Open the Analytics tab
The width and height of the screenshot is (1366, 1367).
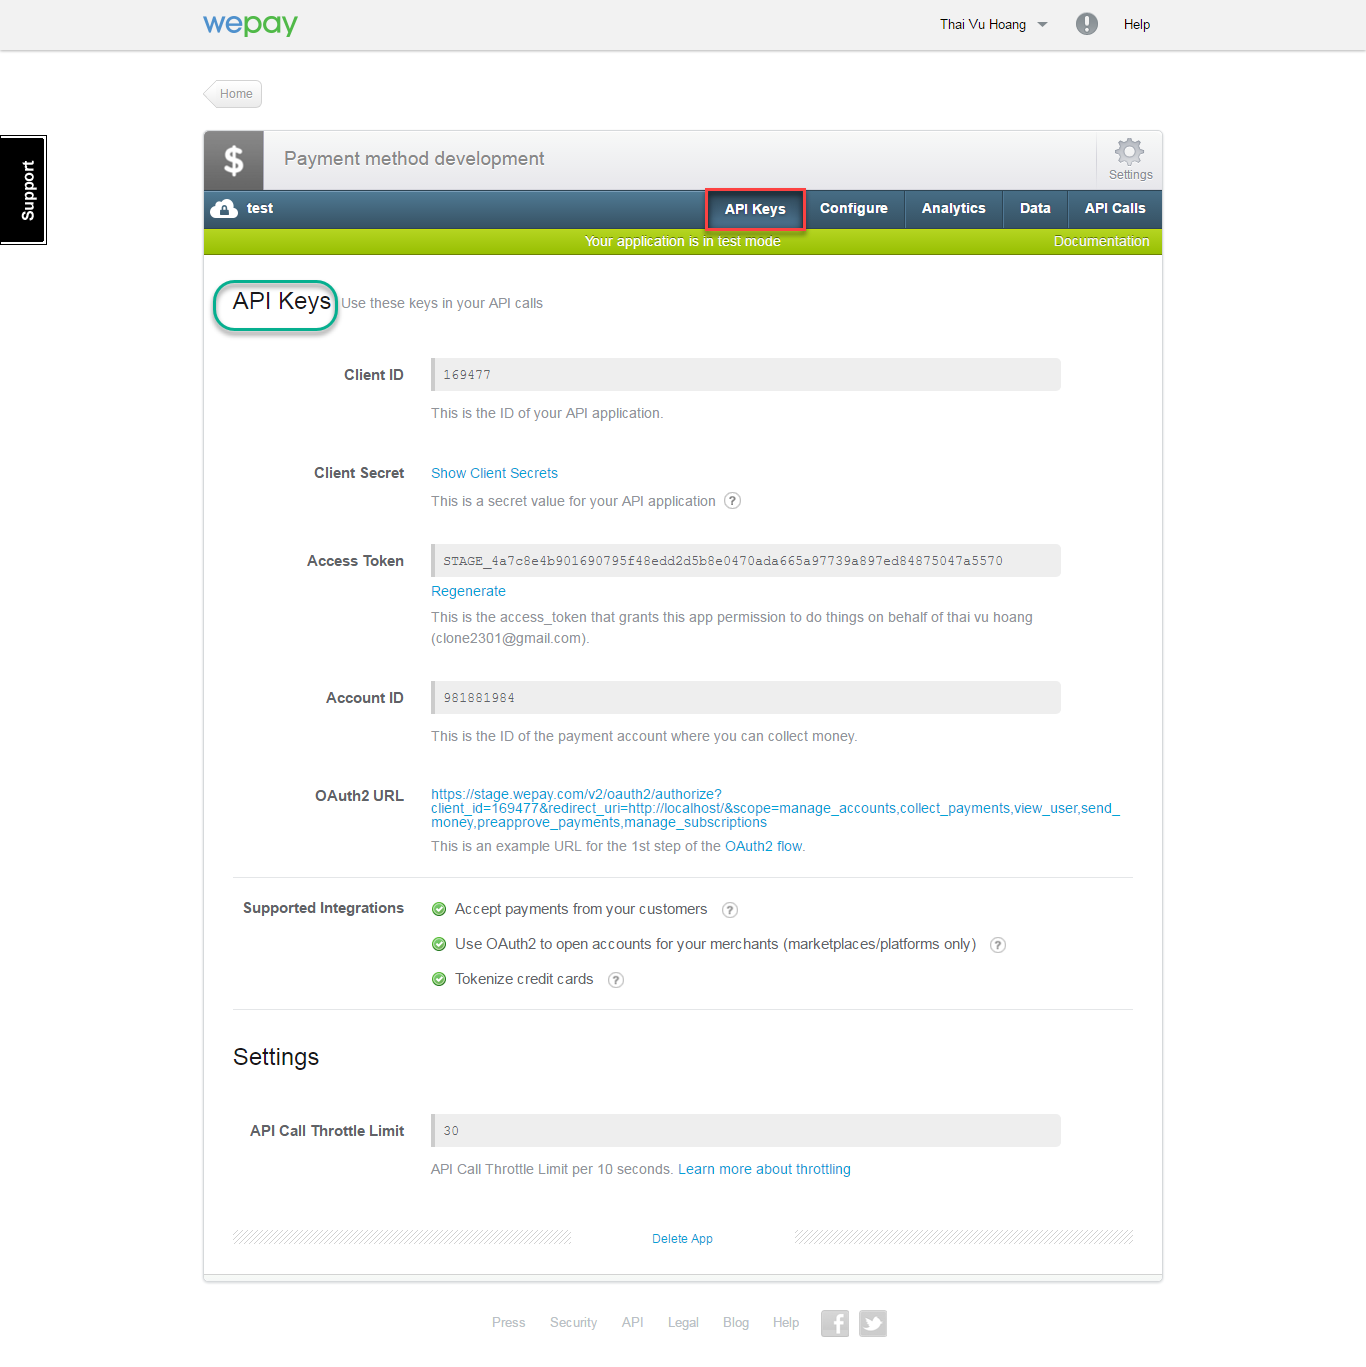click(953, 208)
